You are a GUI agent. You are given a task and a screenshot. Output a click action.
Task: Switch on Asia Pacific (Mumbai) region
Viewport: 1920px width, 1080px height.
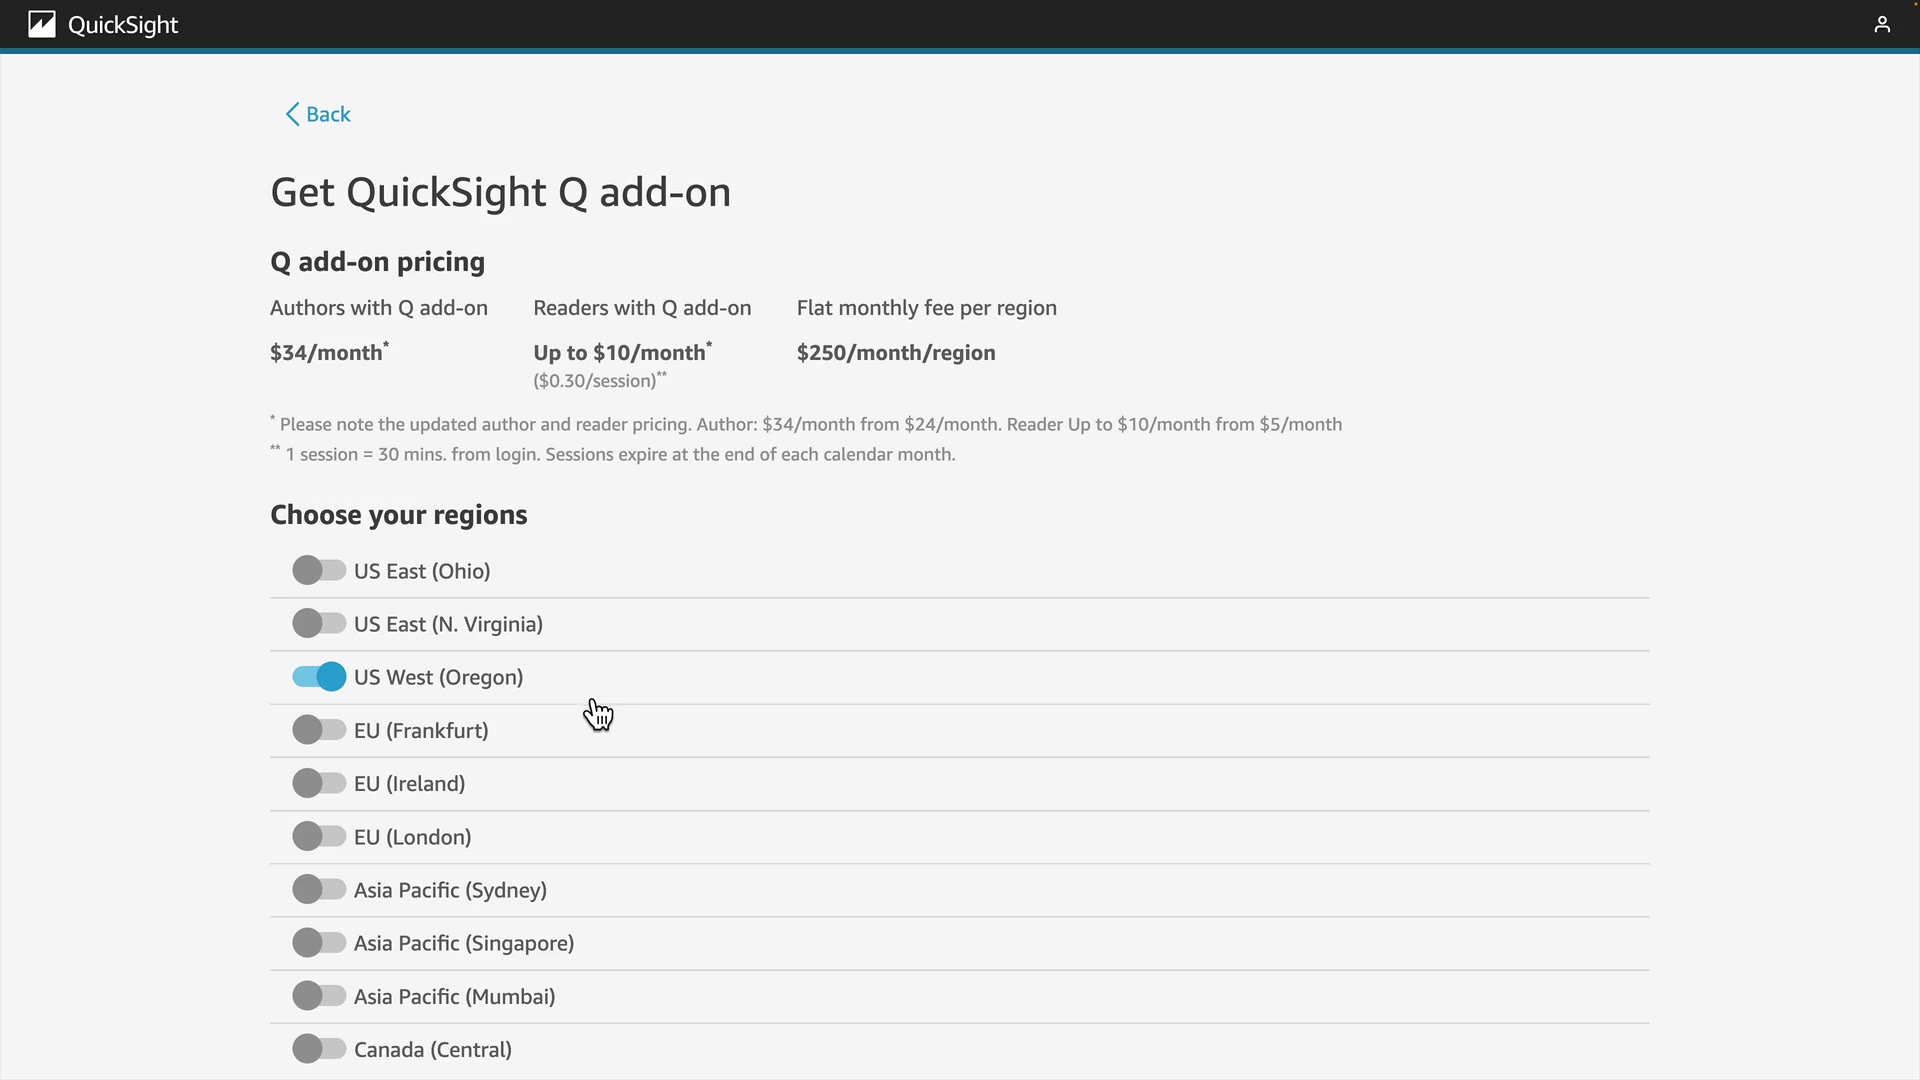(x=319, y=996)
